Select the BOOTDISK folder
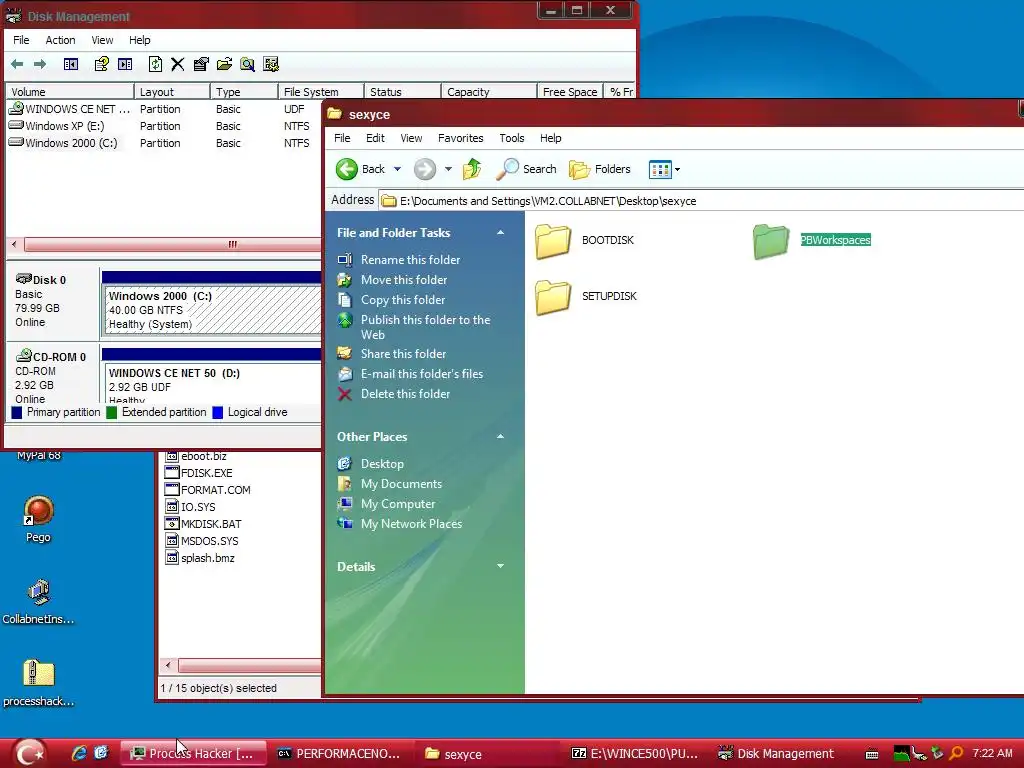The width and height of the screenshot is (1024, 768). tap(584, 241)
